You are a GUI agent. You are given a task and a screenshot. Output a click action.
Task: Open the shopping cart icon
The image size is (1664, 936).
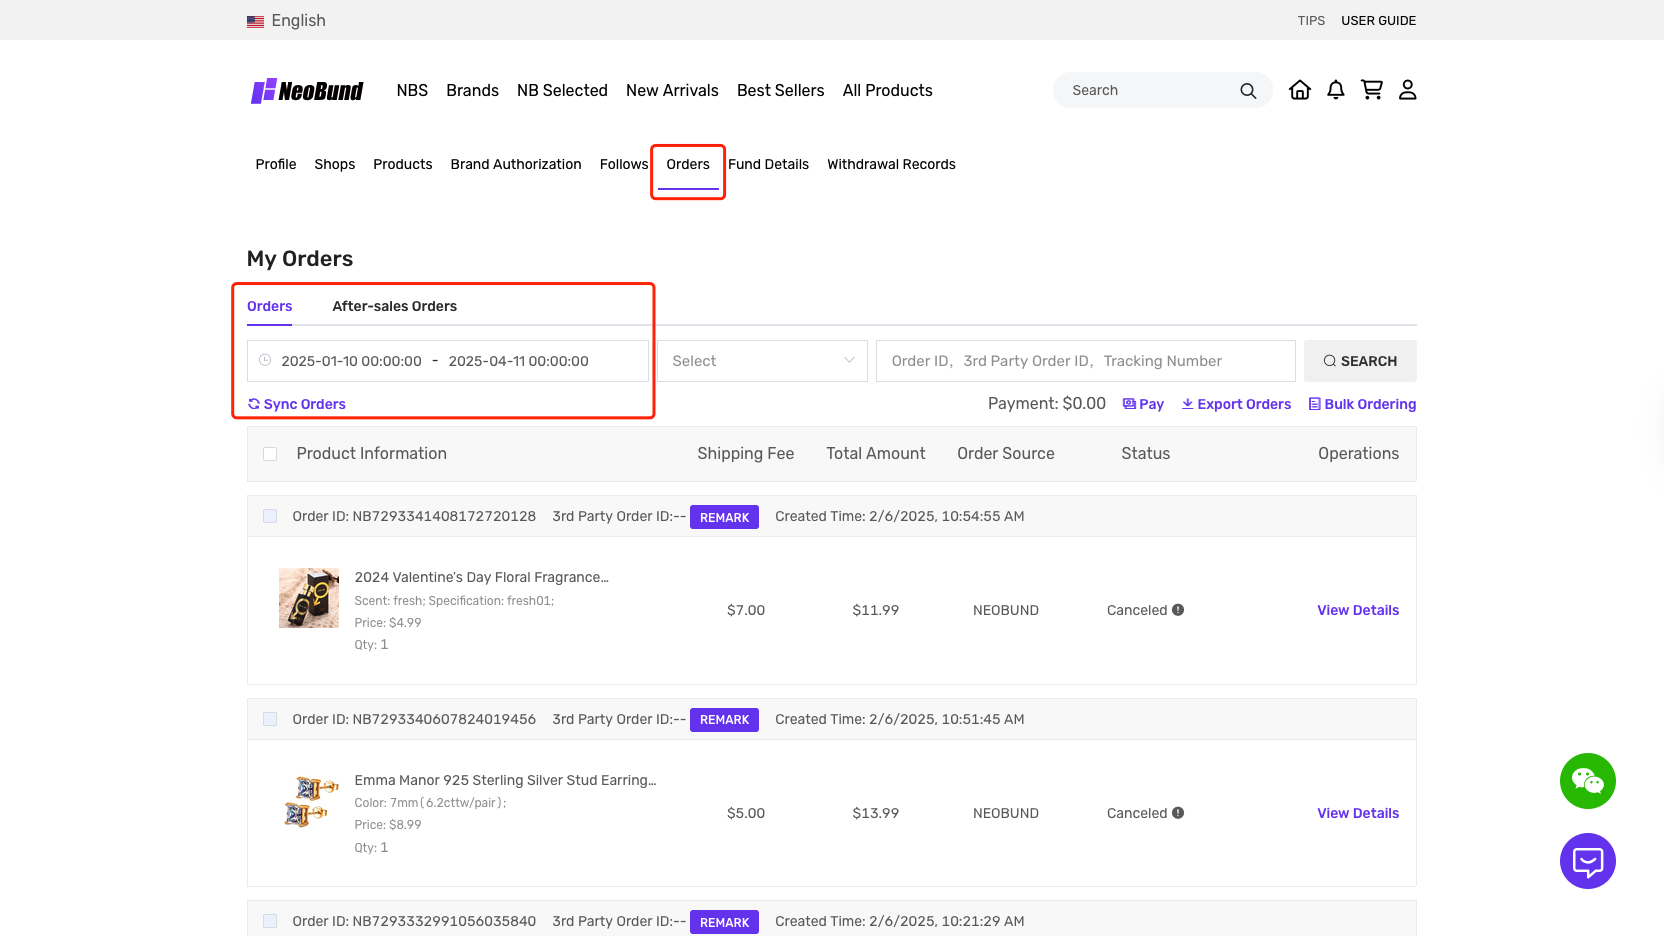(x=1371, y=90)
